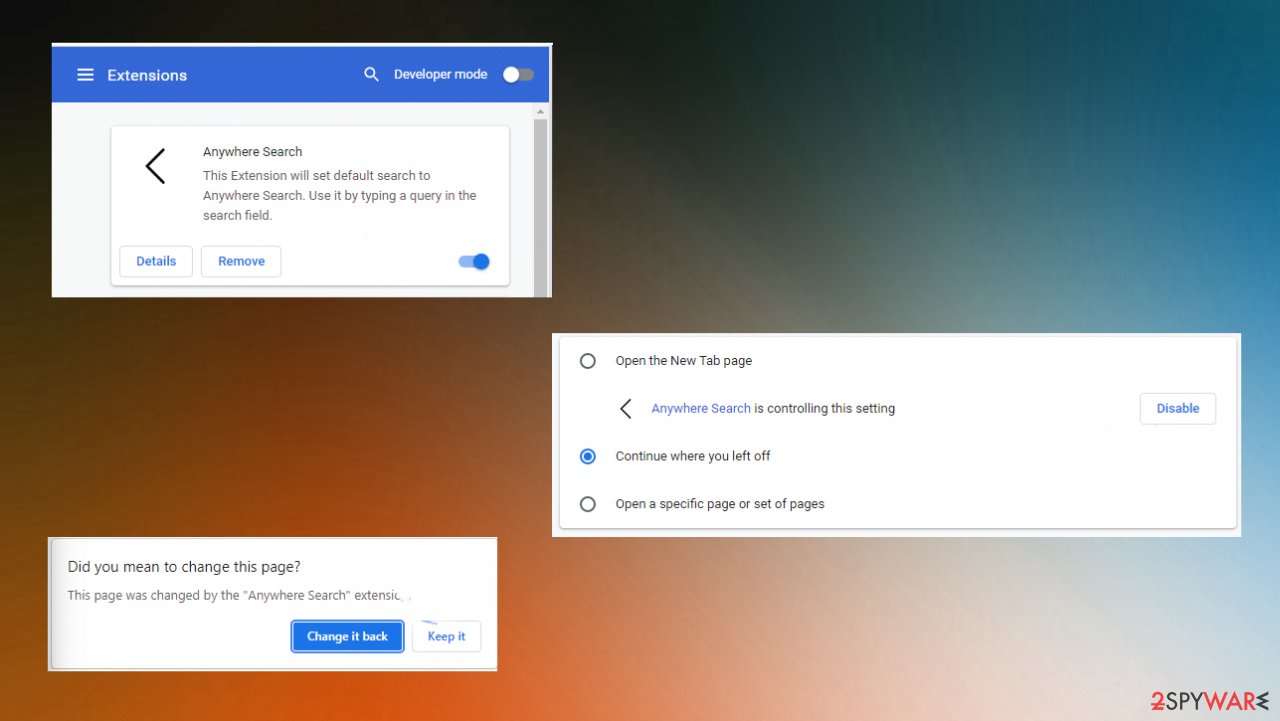Open the Extensions hamburger menu
Image resolution: width=1280 pixels, height=721 pixels.
85,75
